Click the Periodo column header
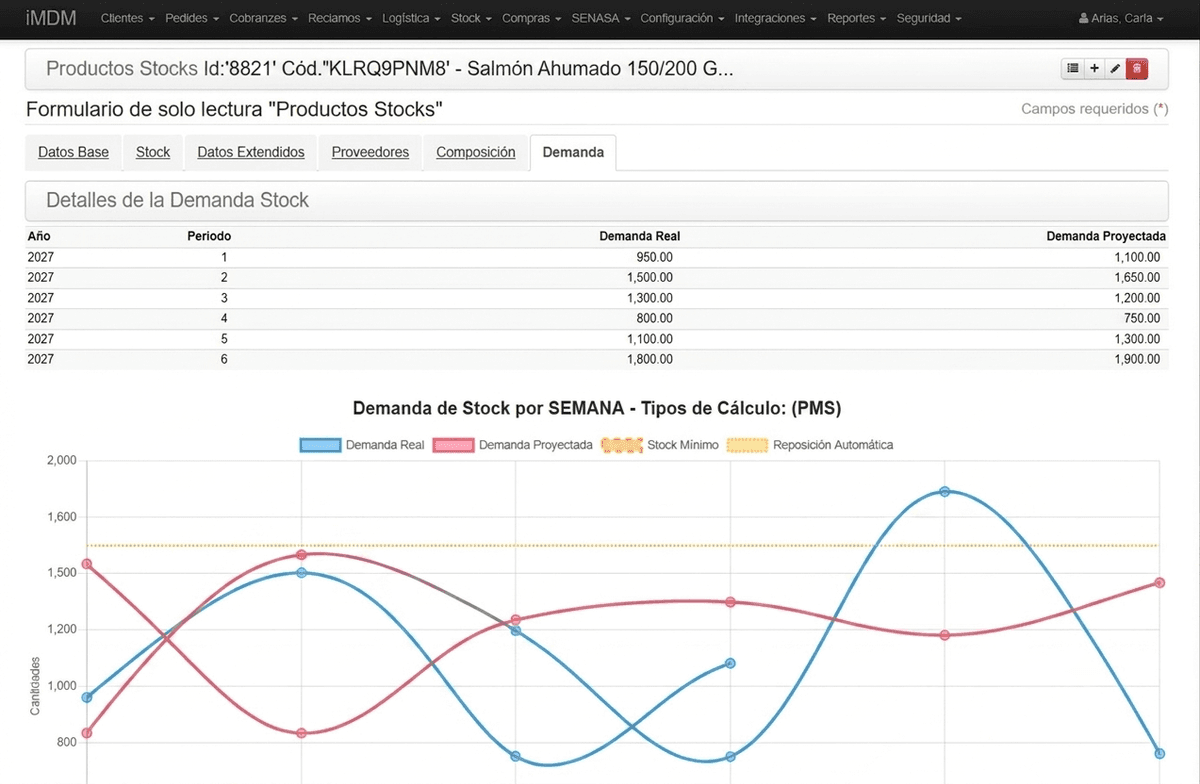The width and height of the screenshot is (1200, 784). point(209,237)
